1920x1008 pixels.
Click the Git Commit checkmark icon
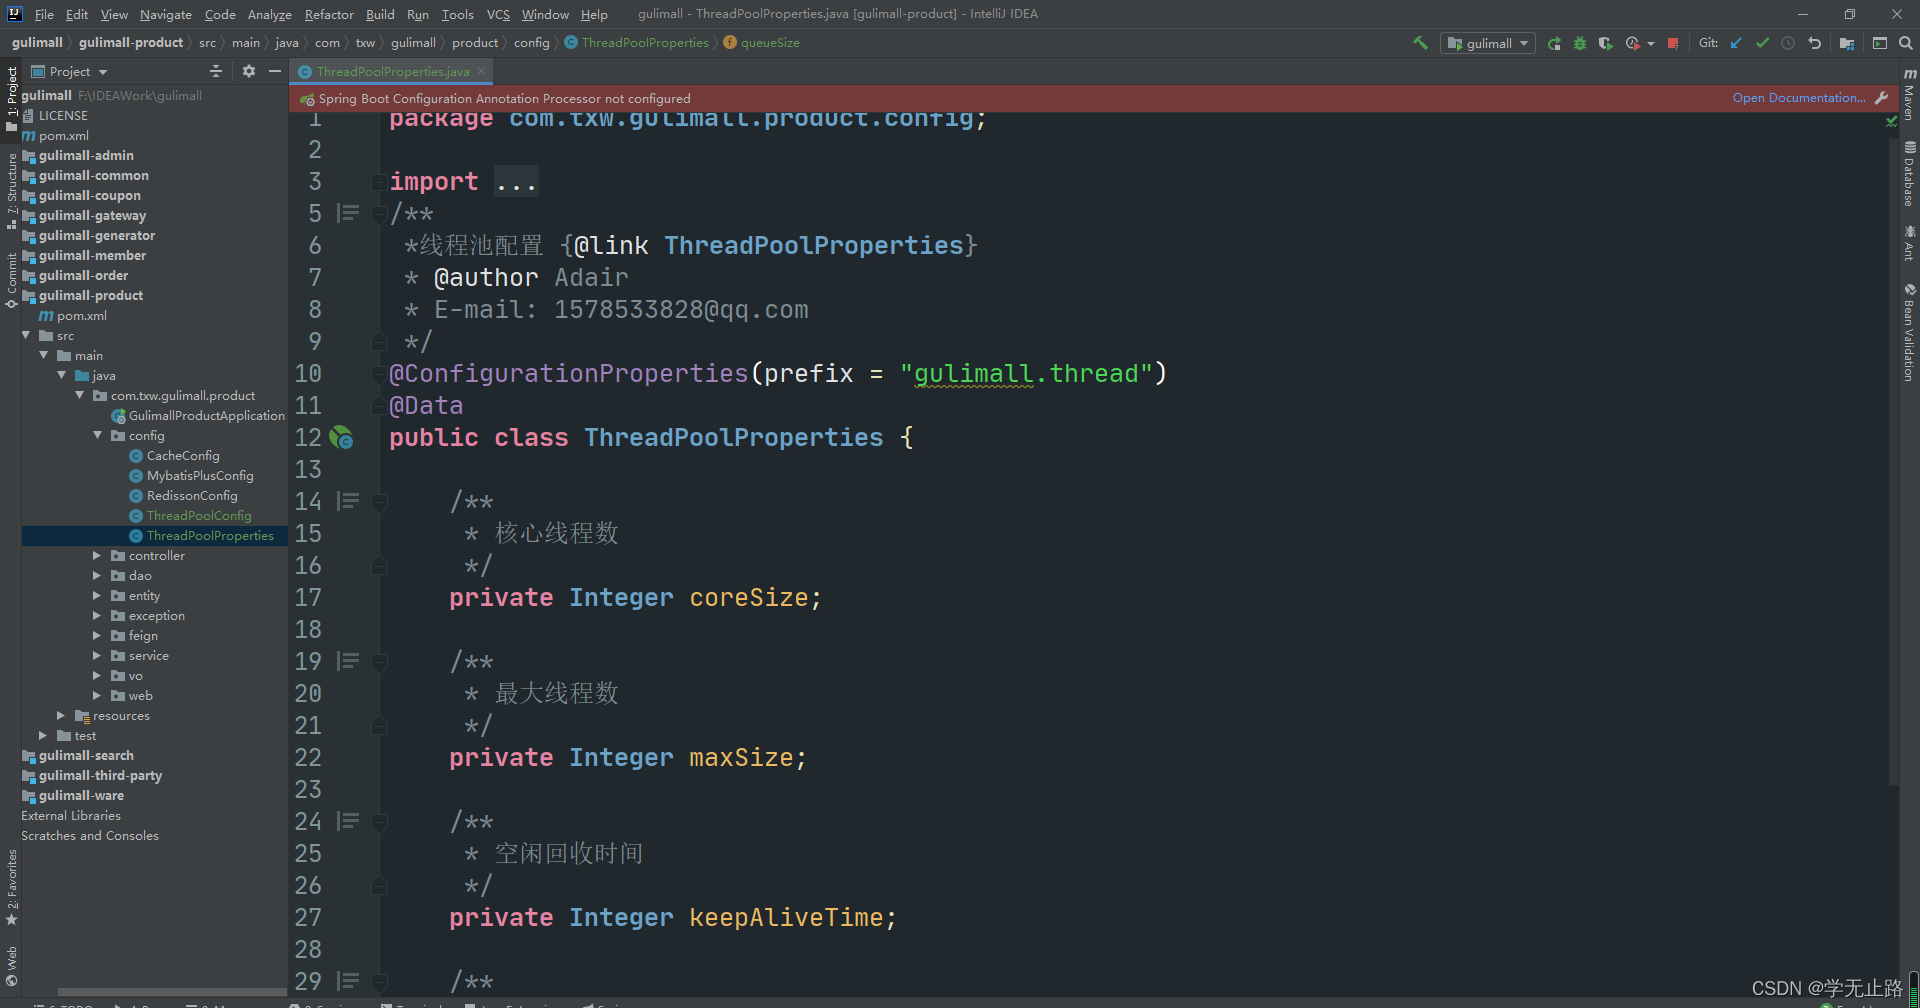(x=1762, y=43)
